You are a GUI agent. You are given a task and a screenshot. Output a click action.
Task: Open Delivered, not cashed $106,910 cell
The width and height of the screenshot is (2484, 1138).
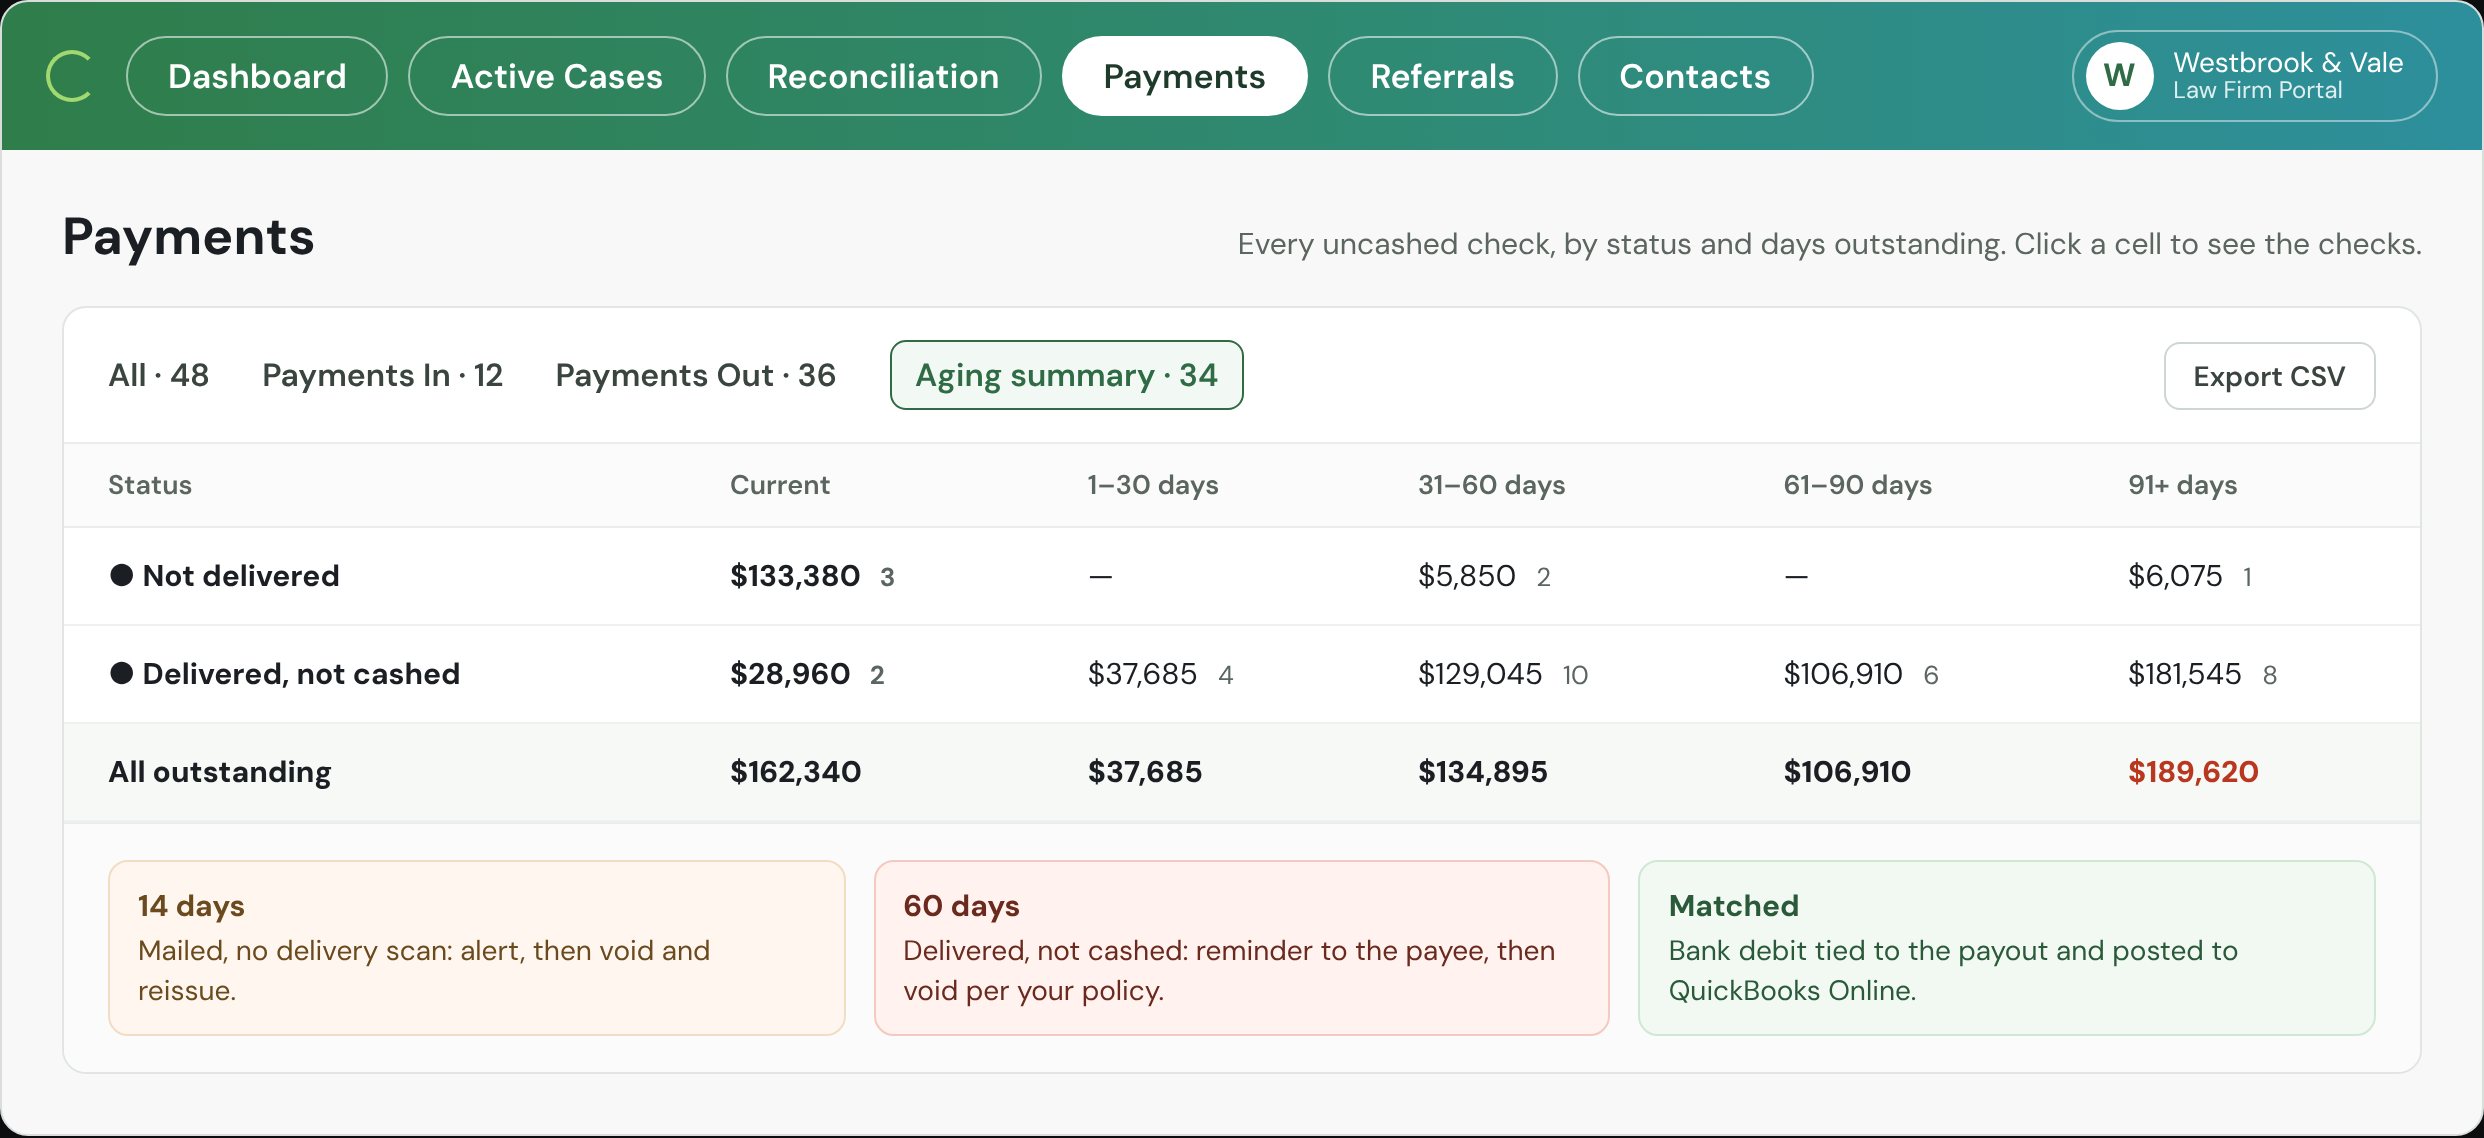[1861, 674]
